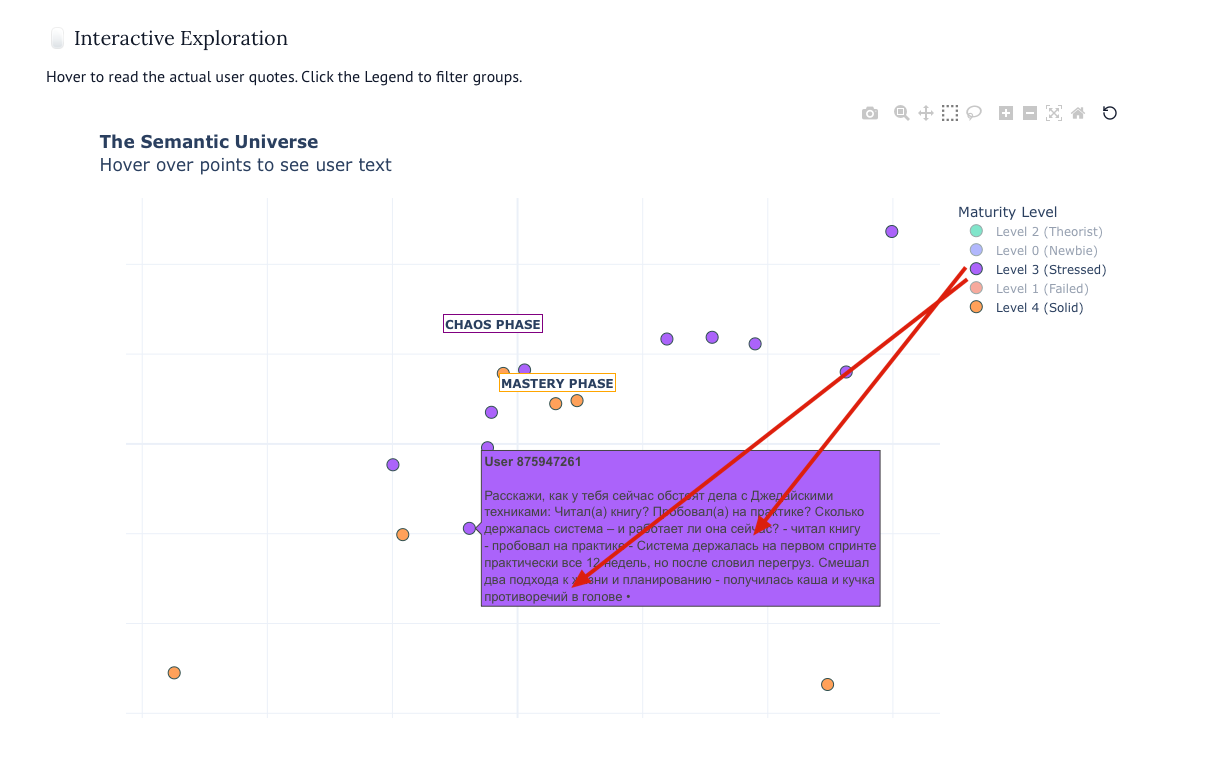Click the Zoom In plus icon
Screen dimensions: 1207x764
coord(1006,113)
